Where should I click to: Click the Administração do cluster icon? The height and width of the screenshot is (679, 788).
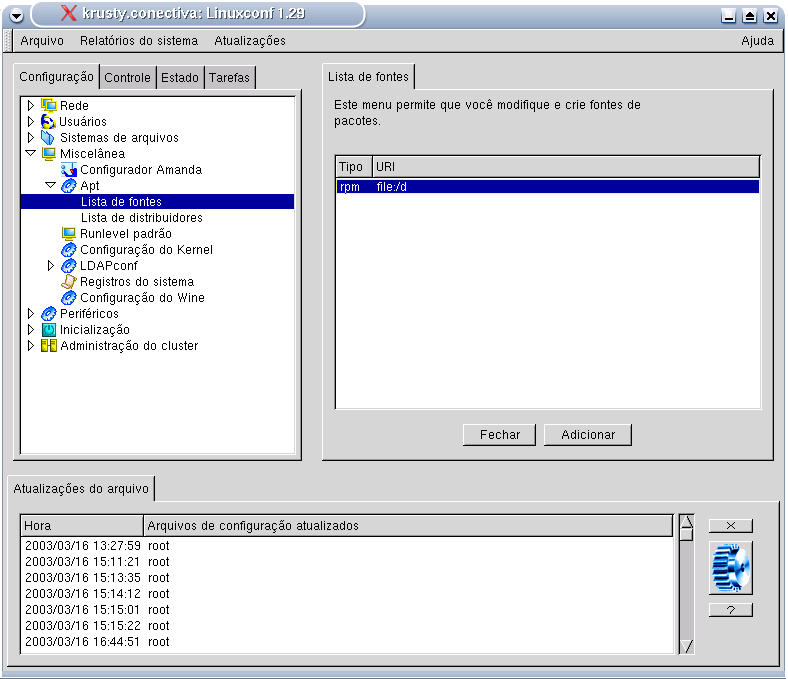[49, 345]
